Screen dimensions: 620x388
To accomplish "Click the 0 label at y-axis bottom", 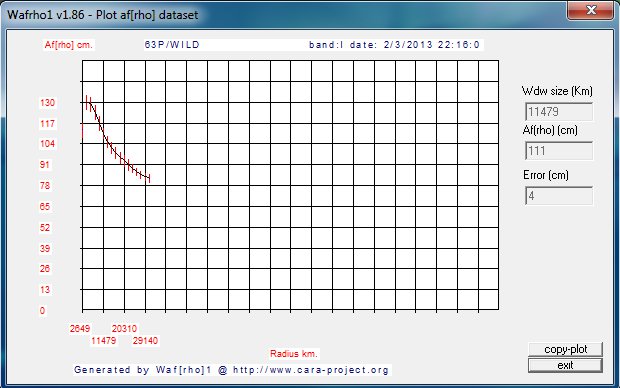I will 42,311.
